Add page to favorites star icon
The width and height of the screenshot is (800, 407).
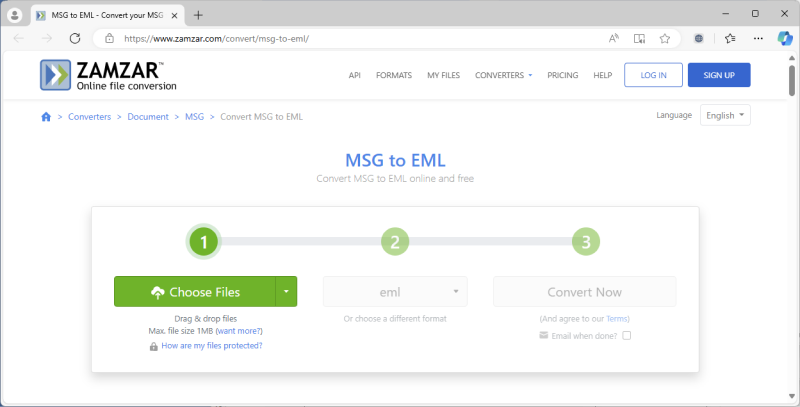tap(664, 38)
